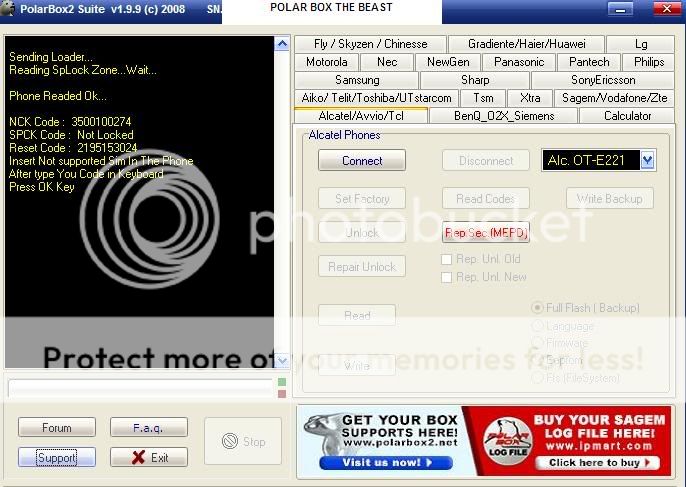
Task: Select the Firmware radio option
Action: (x=537, y=343)
